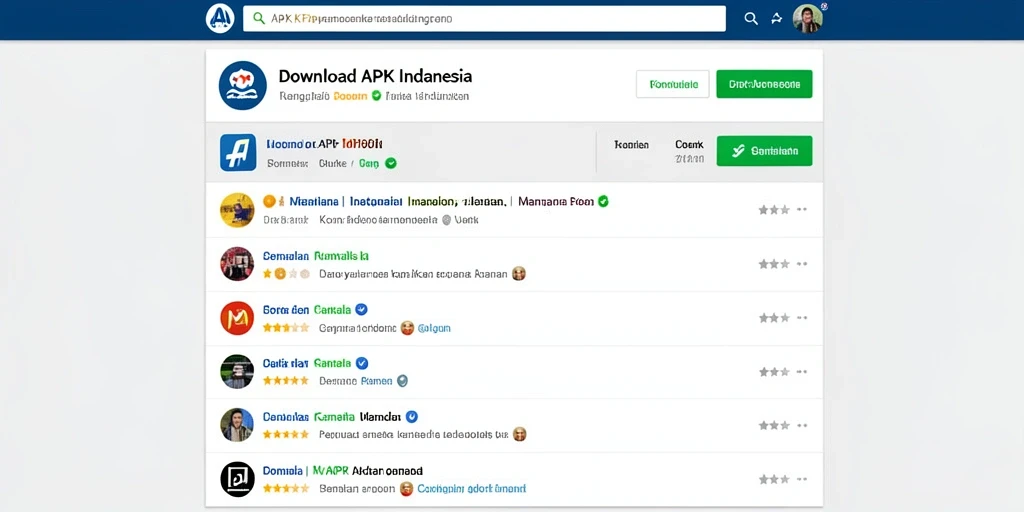Image resolution: width=1024 pixels, height=512 pixels.
Task: Open the rating stars of the 'Mangana From' row
Action: point(774,210)
